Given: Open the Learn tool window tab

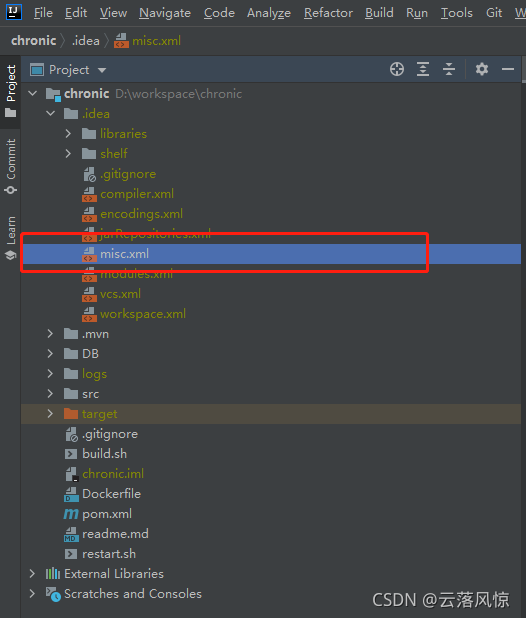Looking at the screenshot, I should pos(11,238).
